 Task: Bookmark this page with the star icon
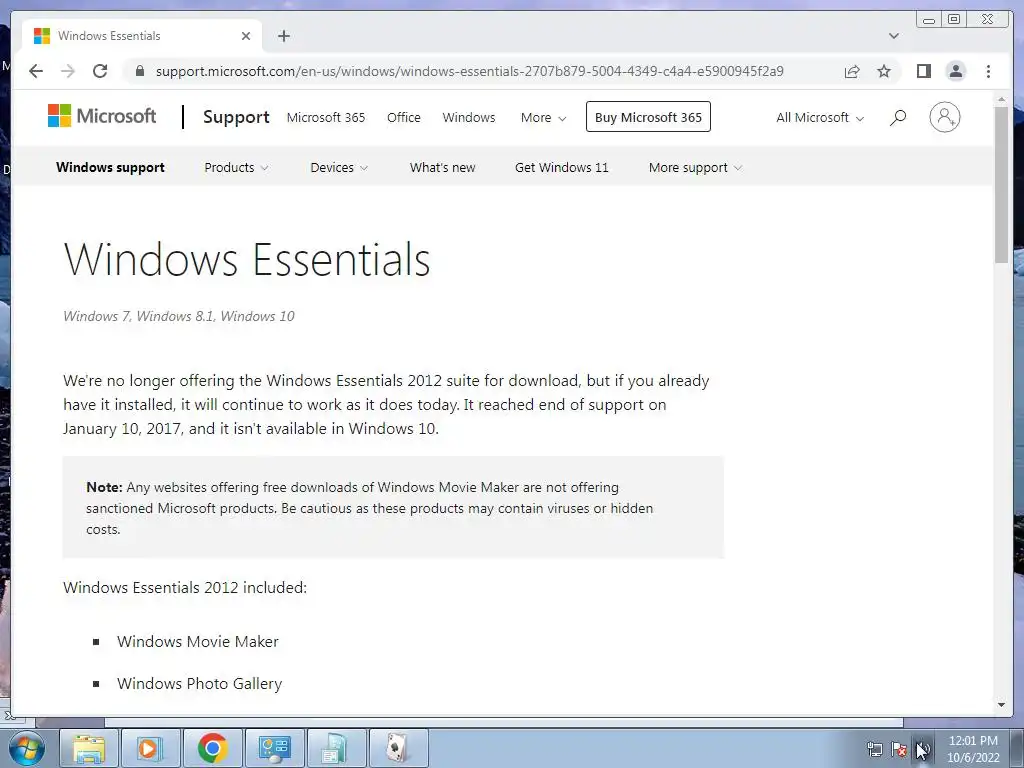[884, 71]
